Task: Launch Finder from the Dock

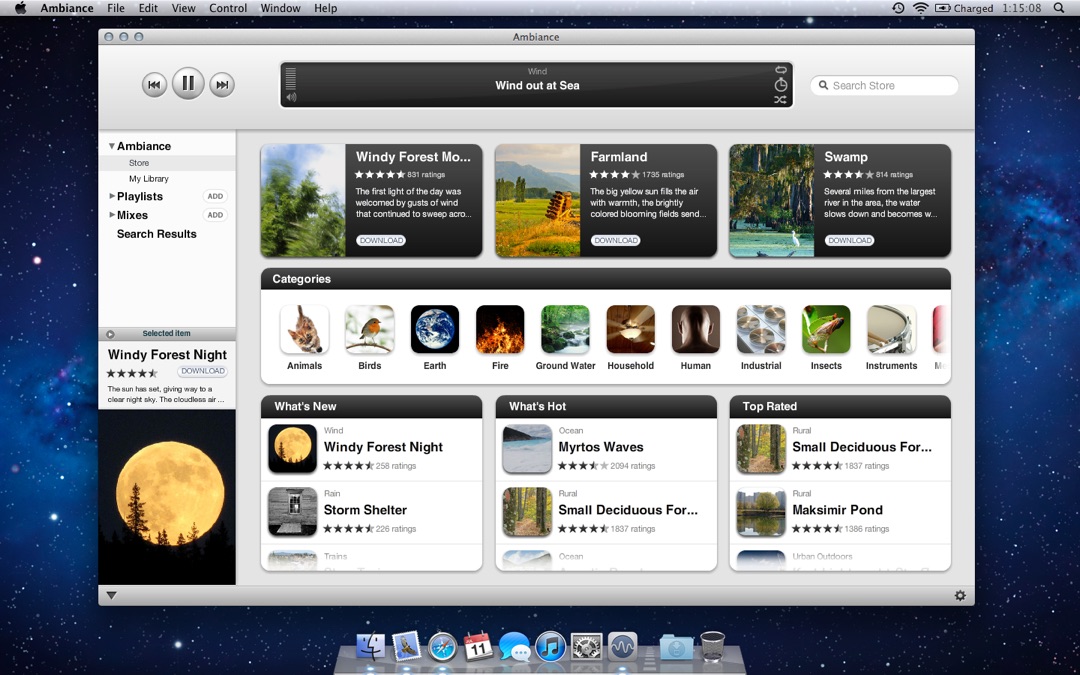Action: (371, 647)
